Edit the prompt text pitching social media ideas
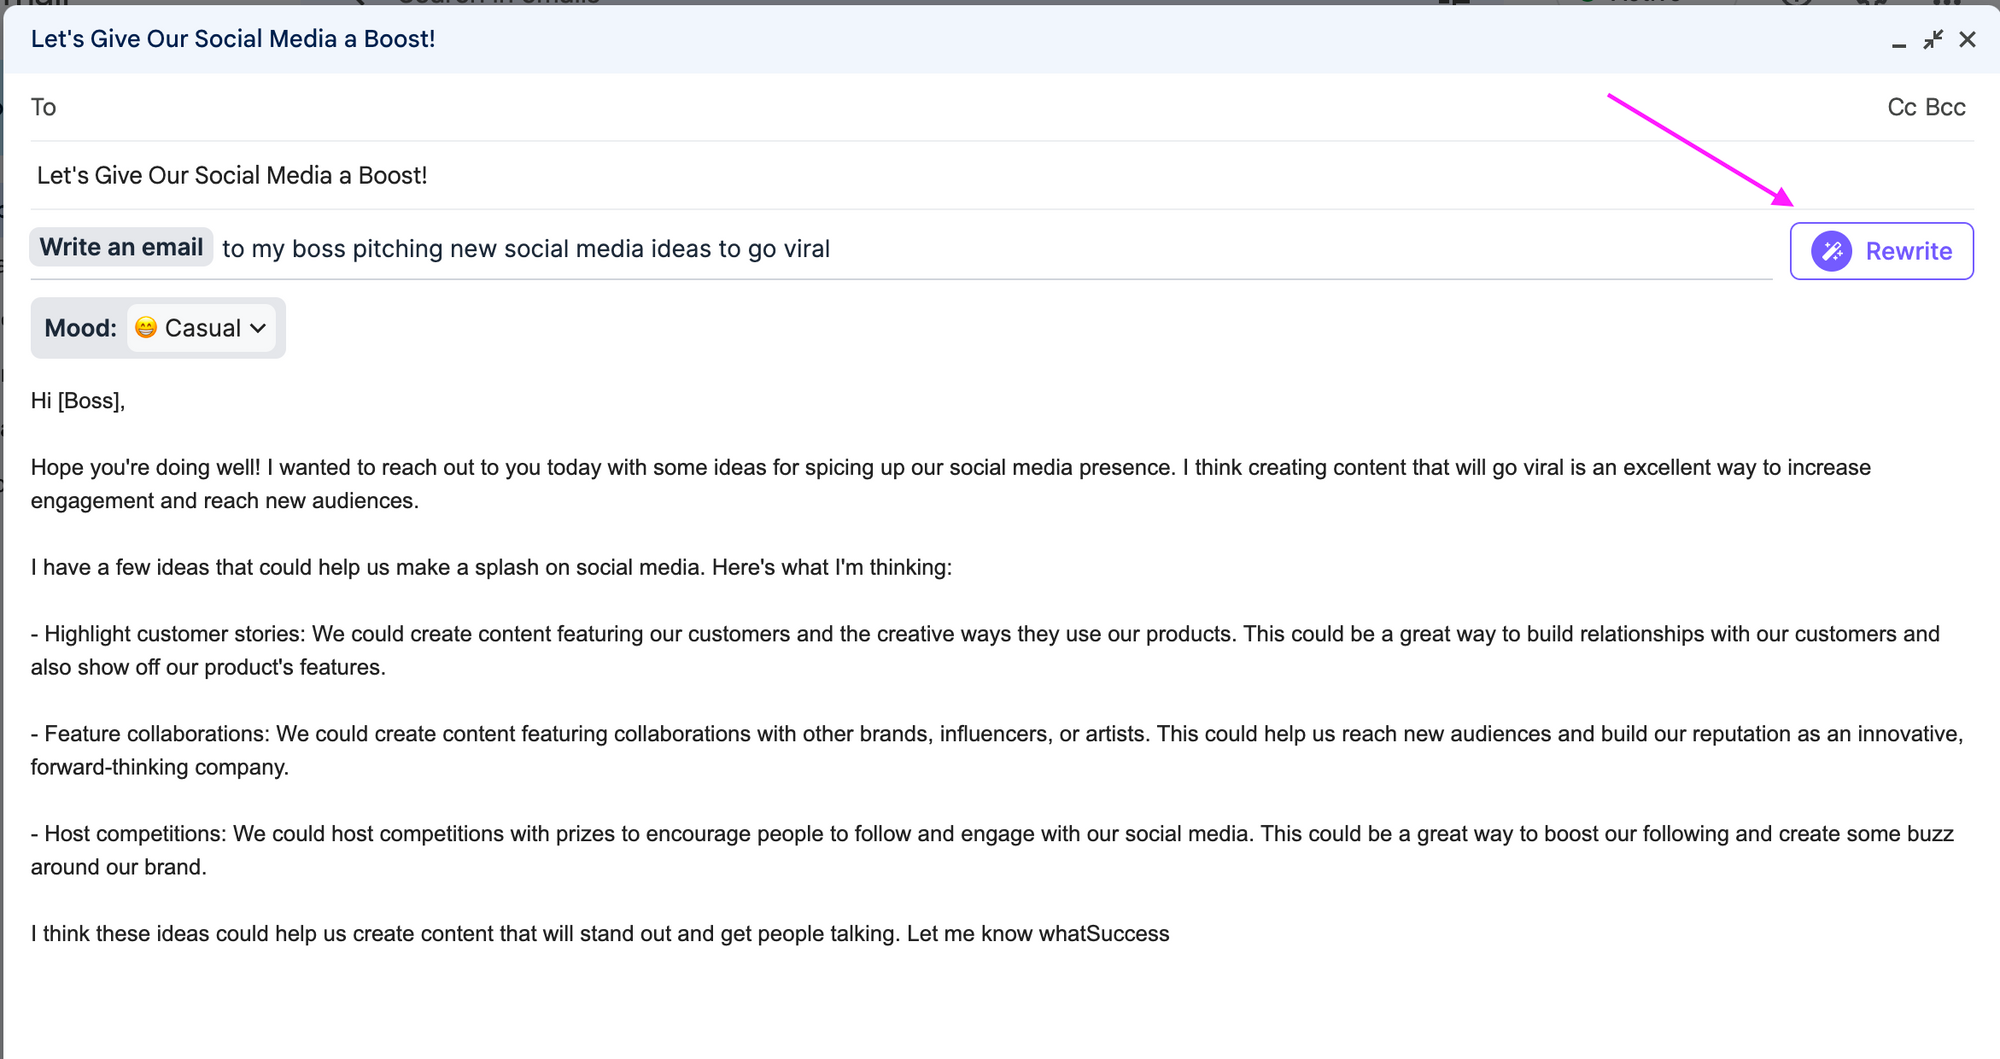This screenshot has height=1059, width=2000. (x=526, y=249)
